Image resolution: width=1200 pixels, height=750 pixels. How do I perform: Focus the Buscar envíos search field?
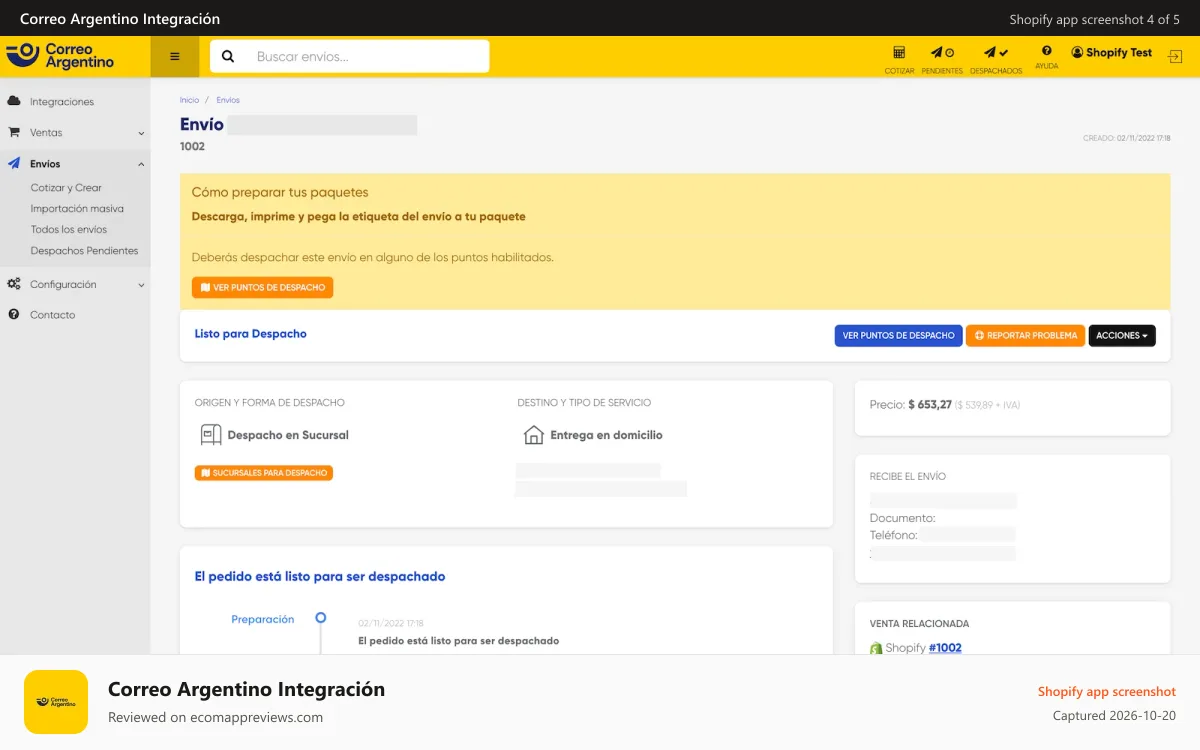(x=350, y=57)
